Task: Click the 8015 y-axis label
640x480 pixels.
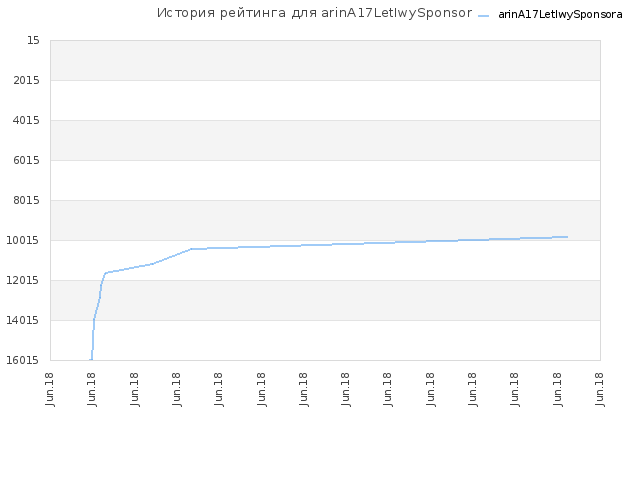Action: click(x=27, y=200)
